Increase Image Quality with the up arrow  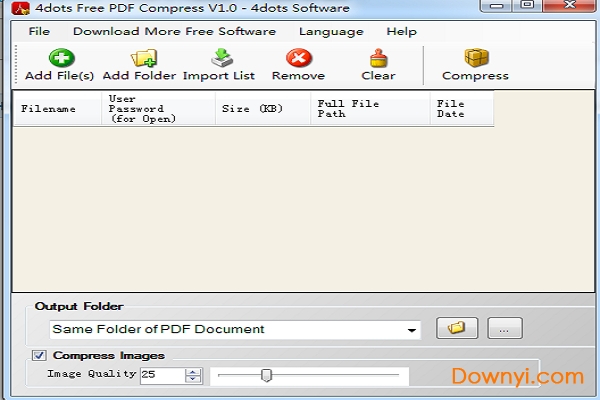pos(193,372)
